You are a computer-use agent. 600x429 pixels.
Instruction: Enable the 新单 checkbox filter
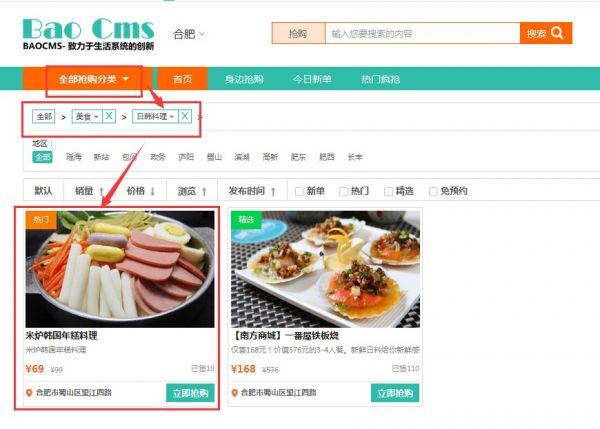299,191
